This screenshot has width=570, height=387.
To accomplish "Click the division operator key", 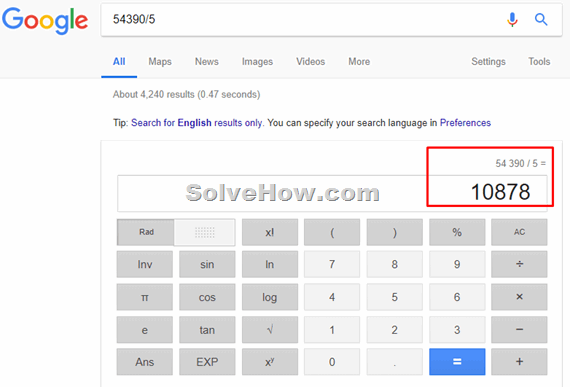I will tap(519, 264).
